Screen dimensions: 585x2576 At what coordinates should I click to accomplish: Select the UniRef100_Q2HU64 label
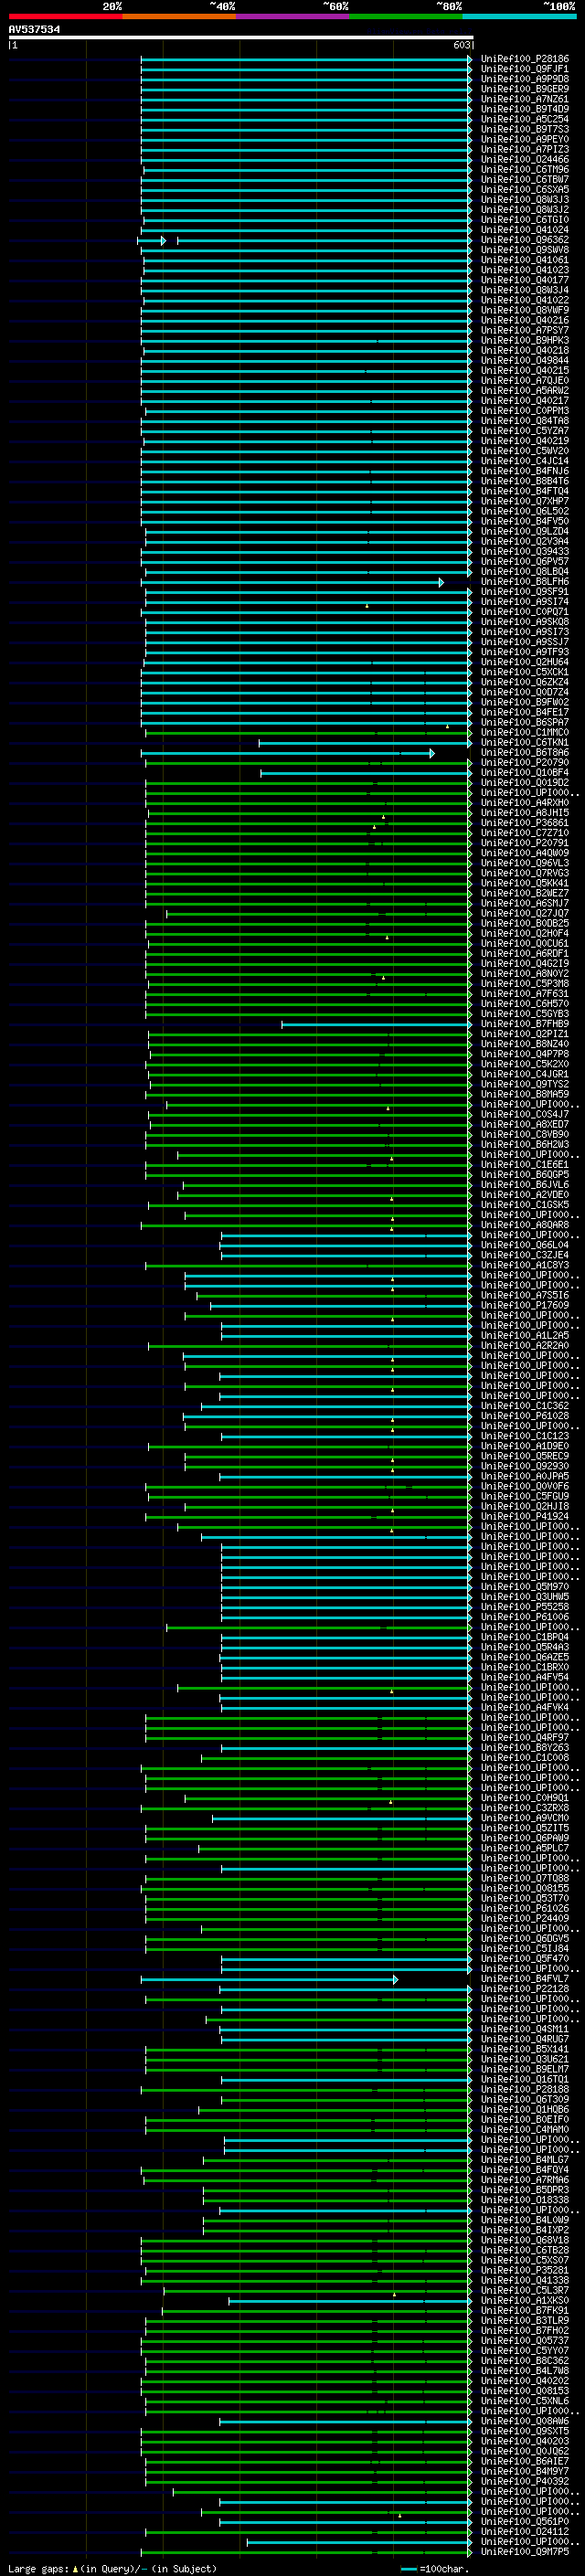pyautogui.click(x=524, y=661)
